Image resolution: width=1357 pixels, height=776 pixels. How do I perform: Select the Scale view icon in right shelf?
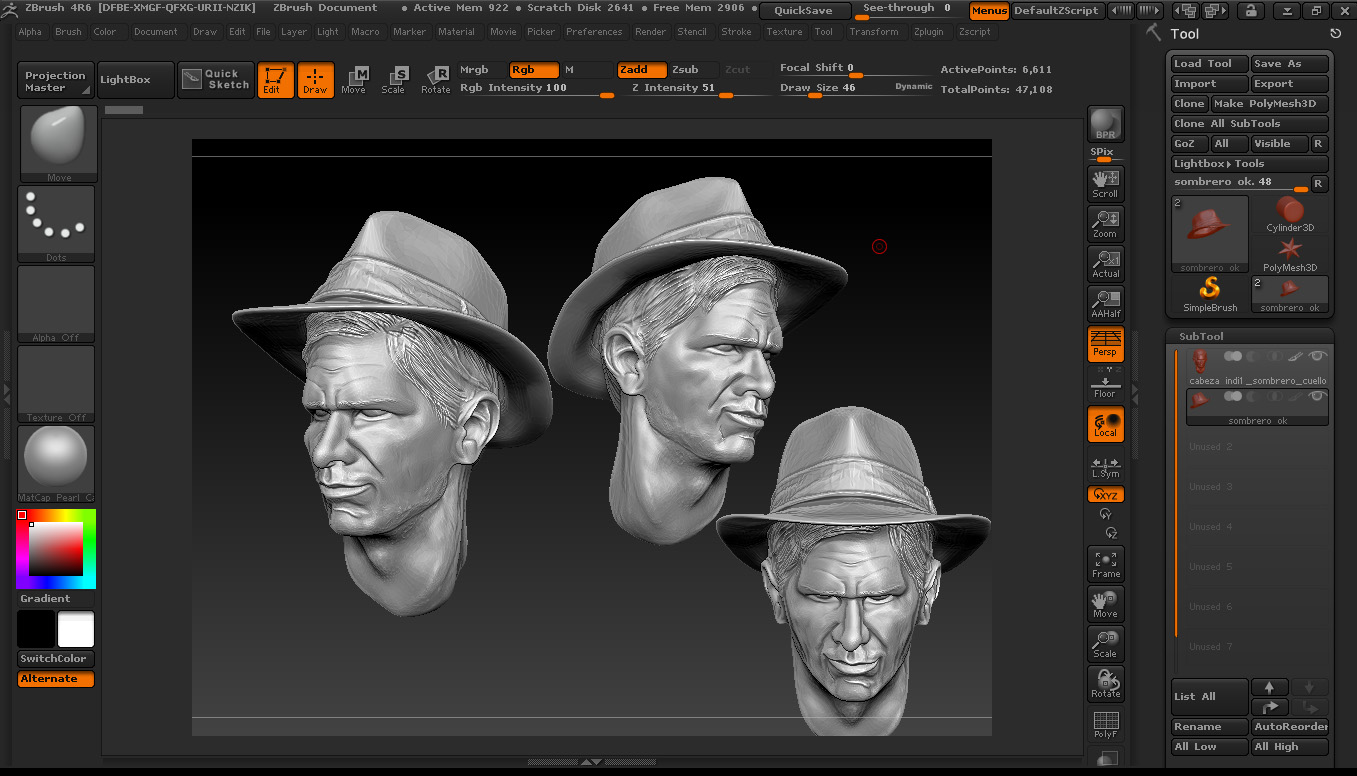point(1105,643)
